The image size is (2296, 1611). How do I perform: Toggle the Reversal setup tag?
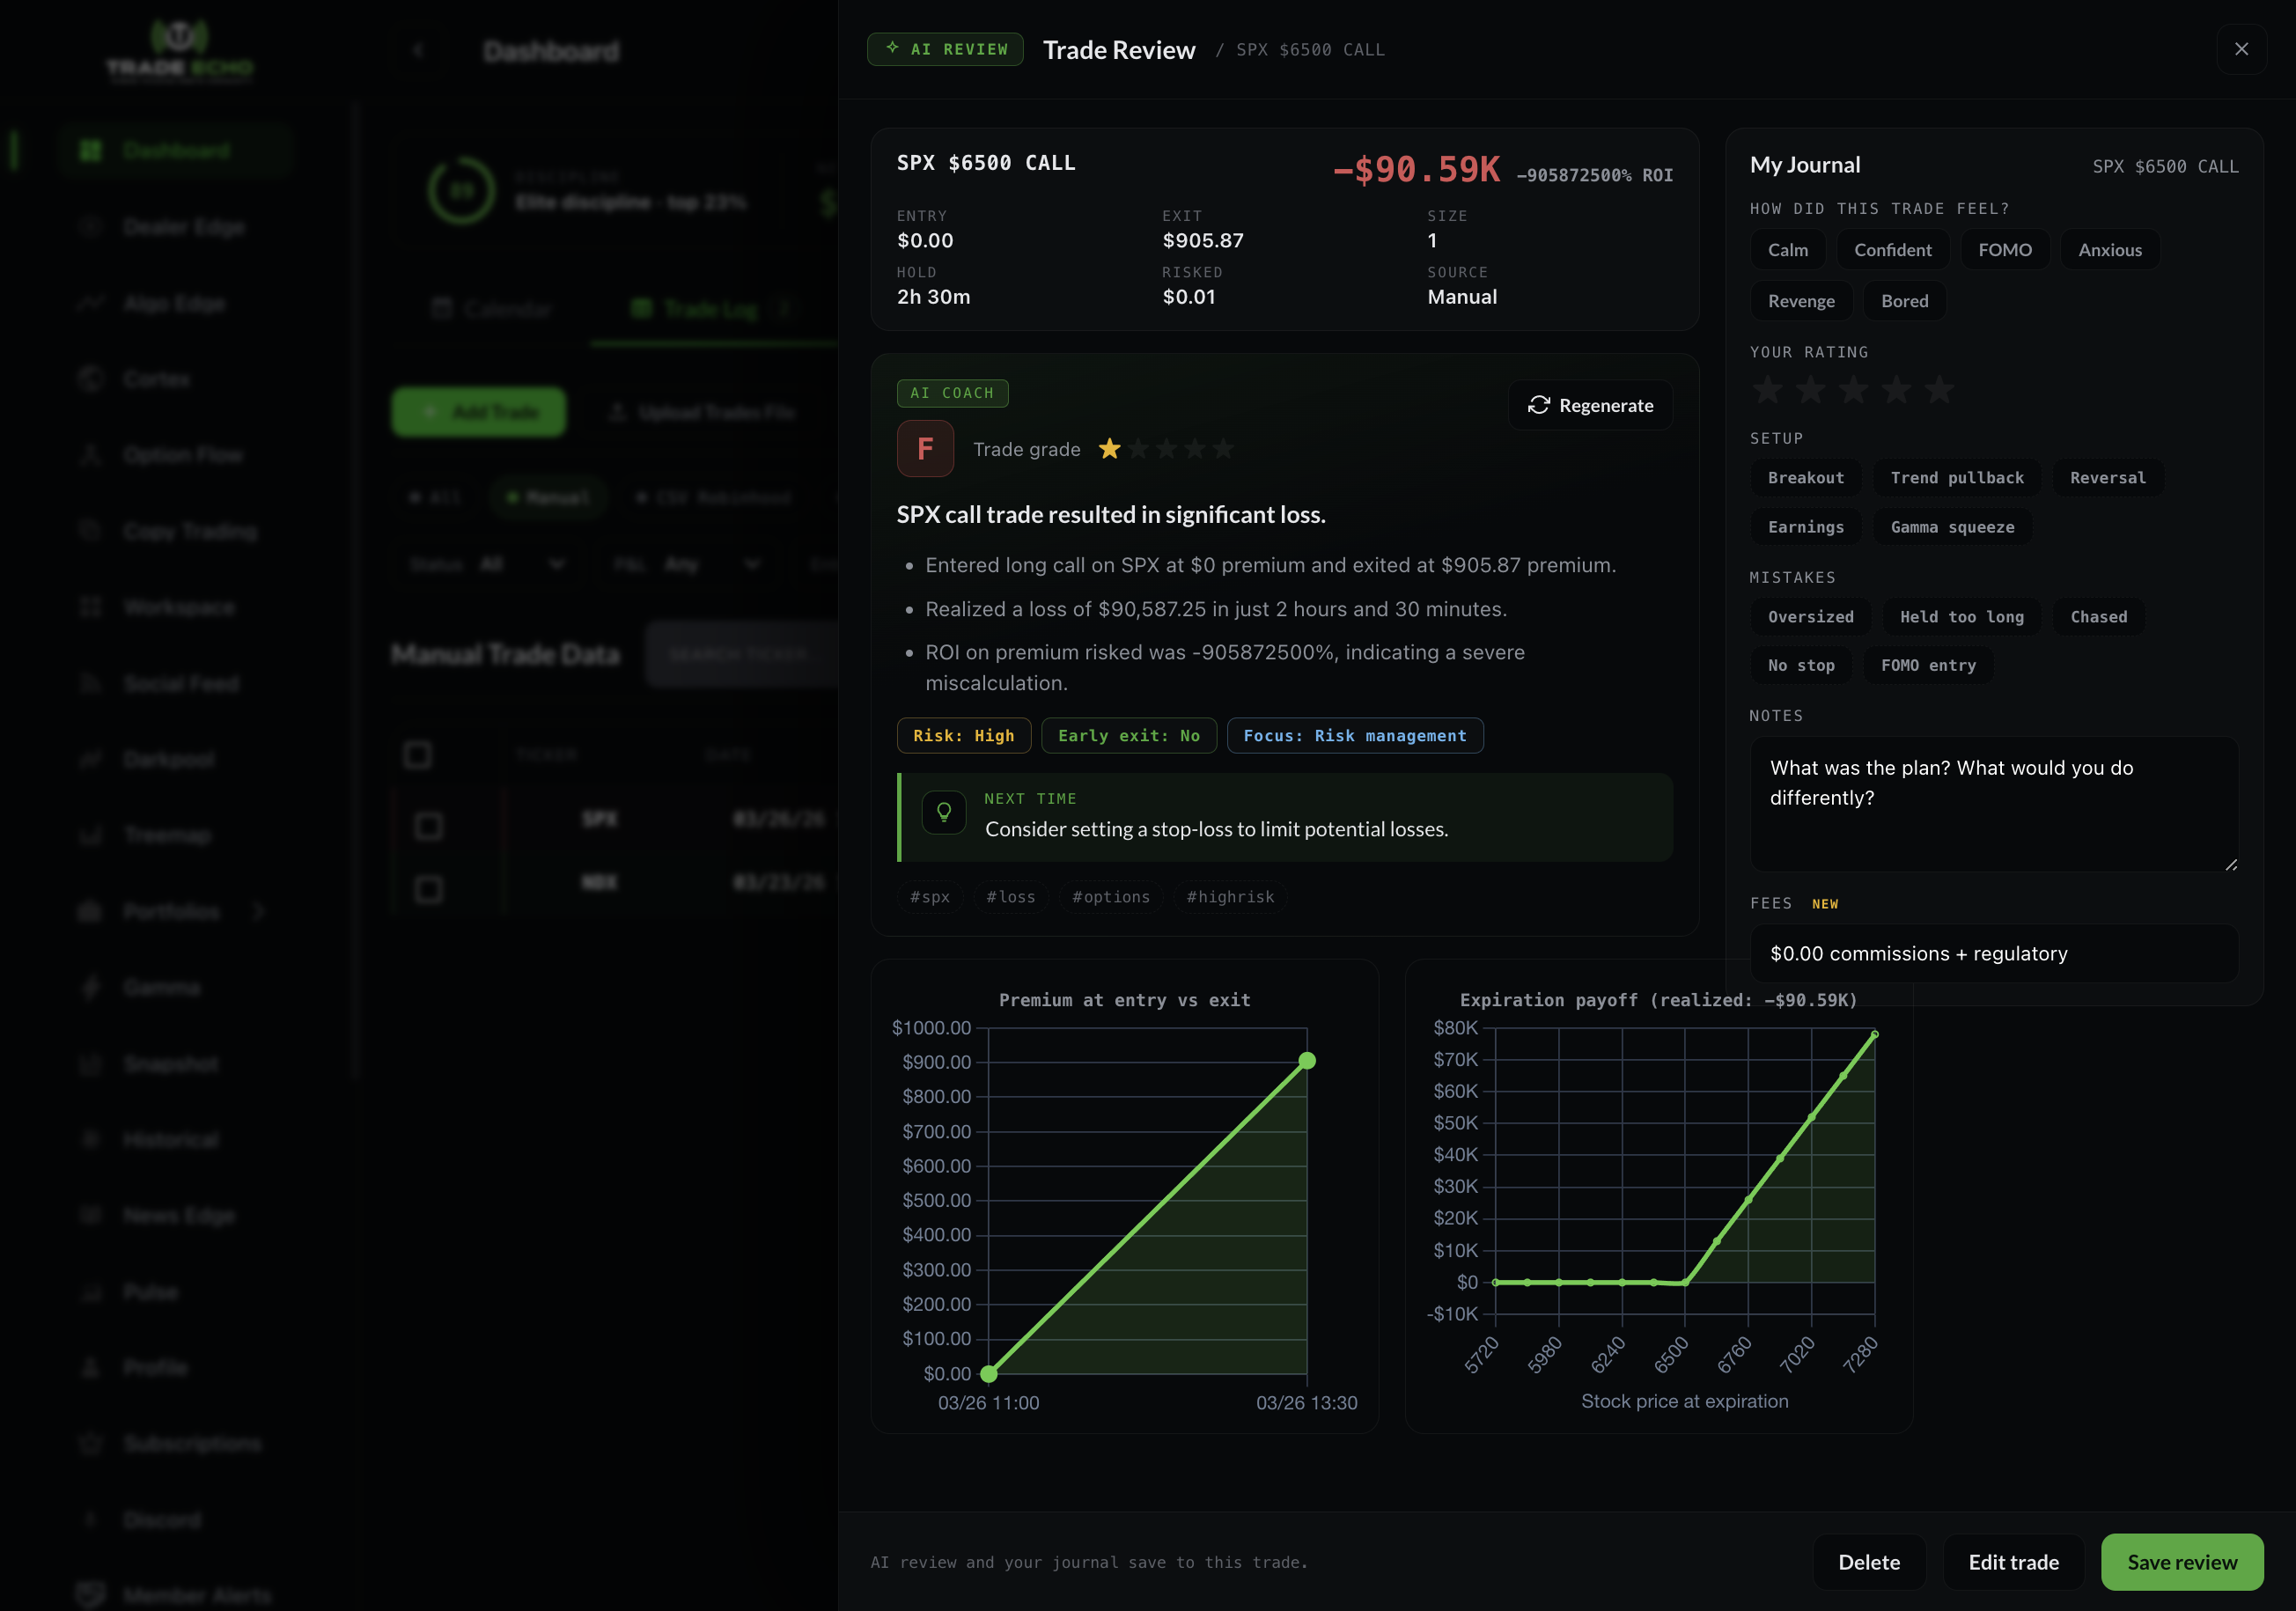pyautogui.click(x=2108, y=478)
